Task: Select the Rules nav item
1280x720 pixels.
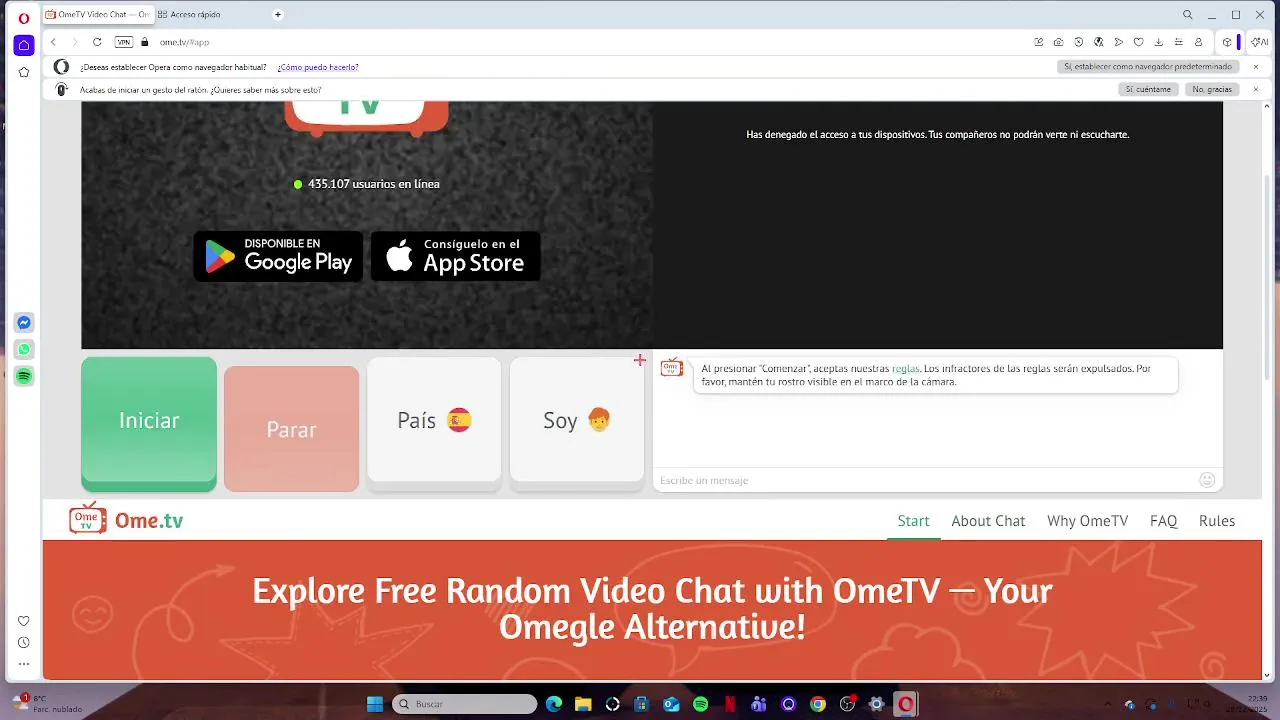Action: [x=1217, y=521]
